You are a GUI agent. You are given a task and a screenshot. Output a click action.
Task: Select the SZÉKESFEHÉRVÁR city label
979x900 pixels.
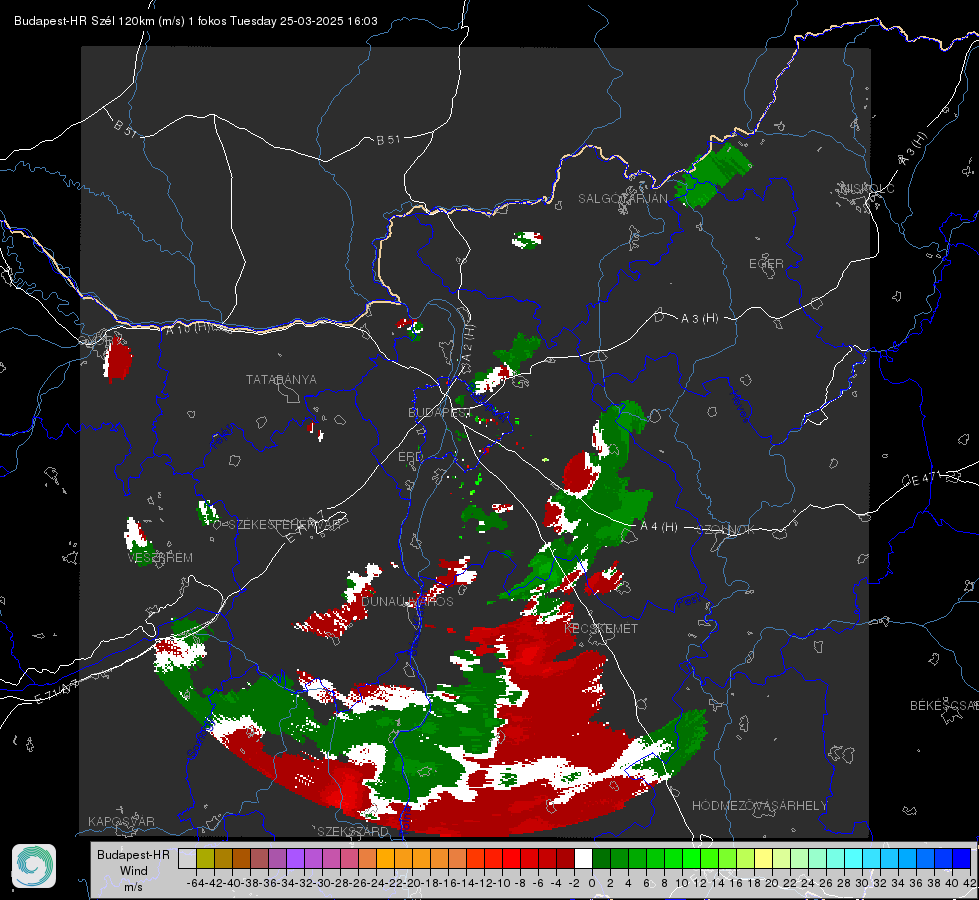284,524
